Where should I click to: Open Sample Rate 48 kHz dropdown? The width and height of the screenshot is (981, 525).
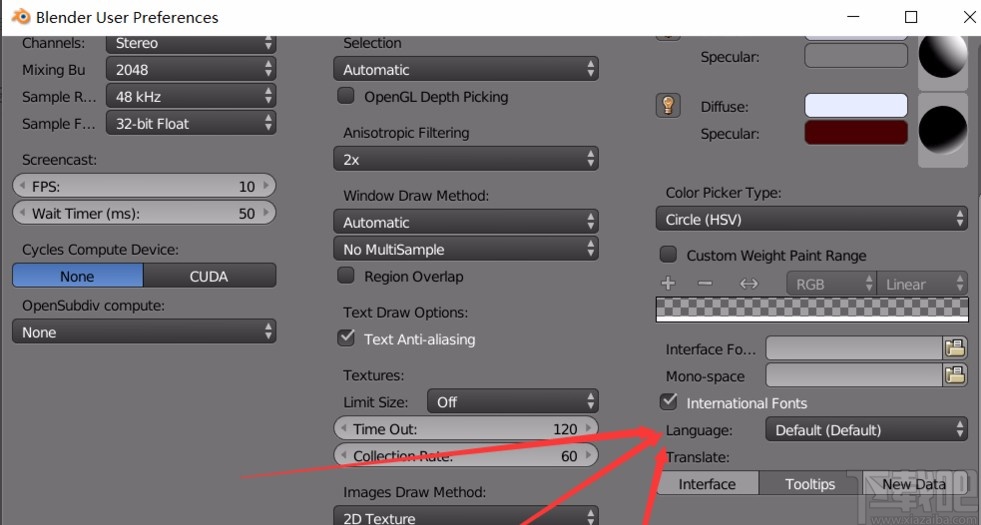pyautogui.click(x=191, y=96)
